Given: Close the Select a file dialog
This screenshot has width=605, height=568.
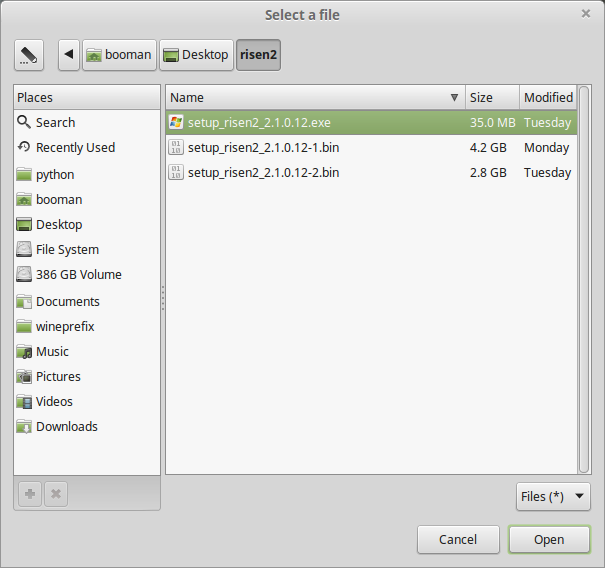Looking at the screenshot, I should pos(586,14).
